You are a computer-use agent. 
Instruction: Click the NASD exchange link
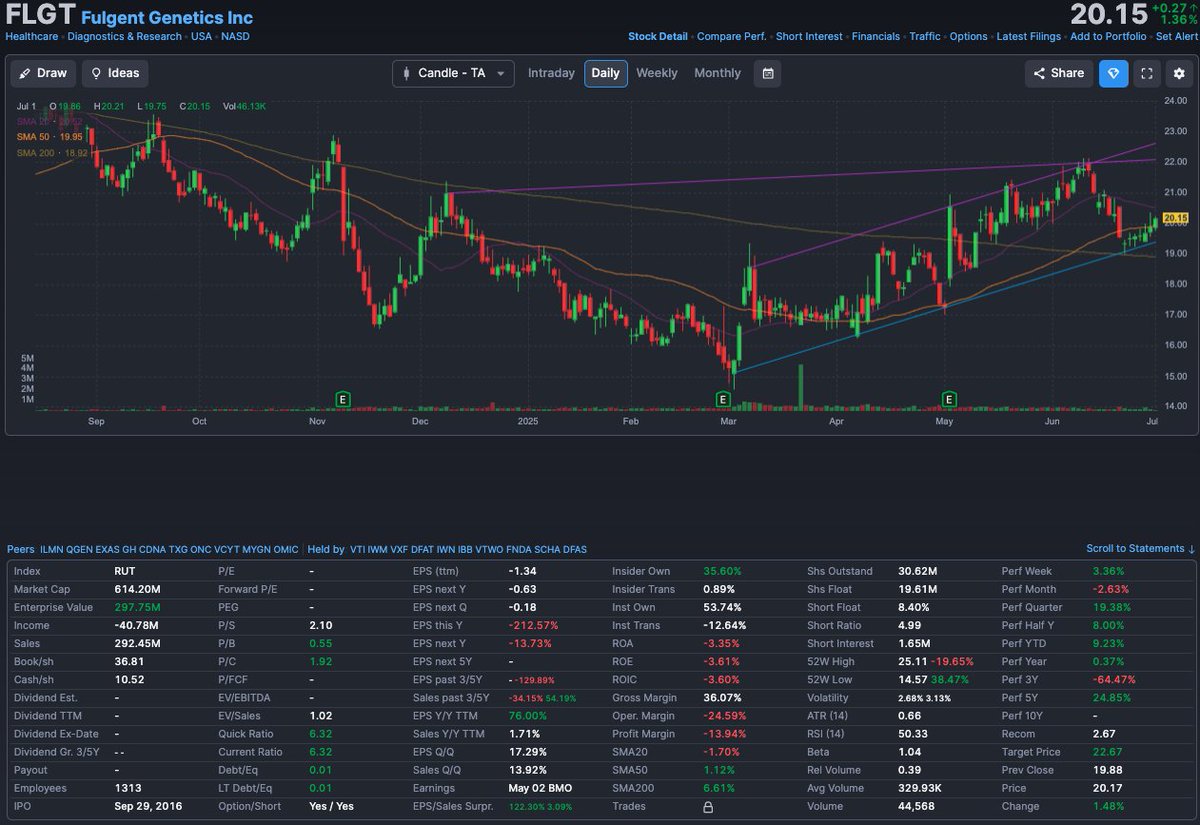click(235, 37)
